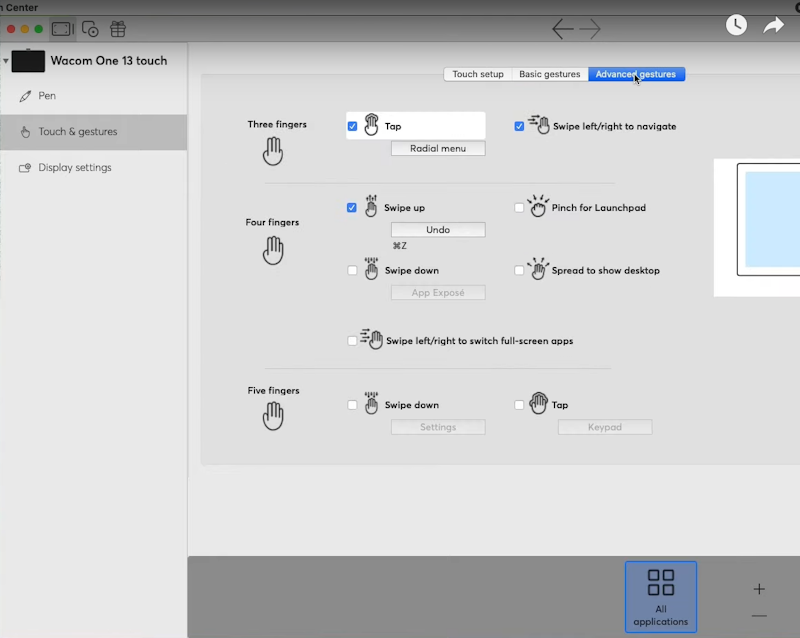The height and width of the screenshot is (638, 800).
Task: Open the Radial menu dropdown
Action: pyautogui.click(x=438, y=149)
